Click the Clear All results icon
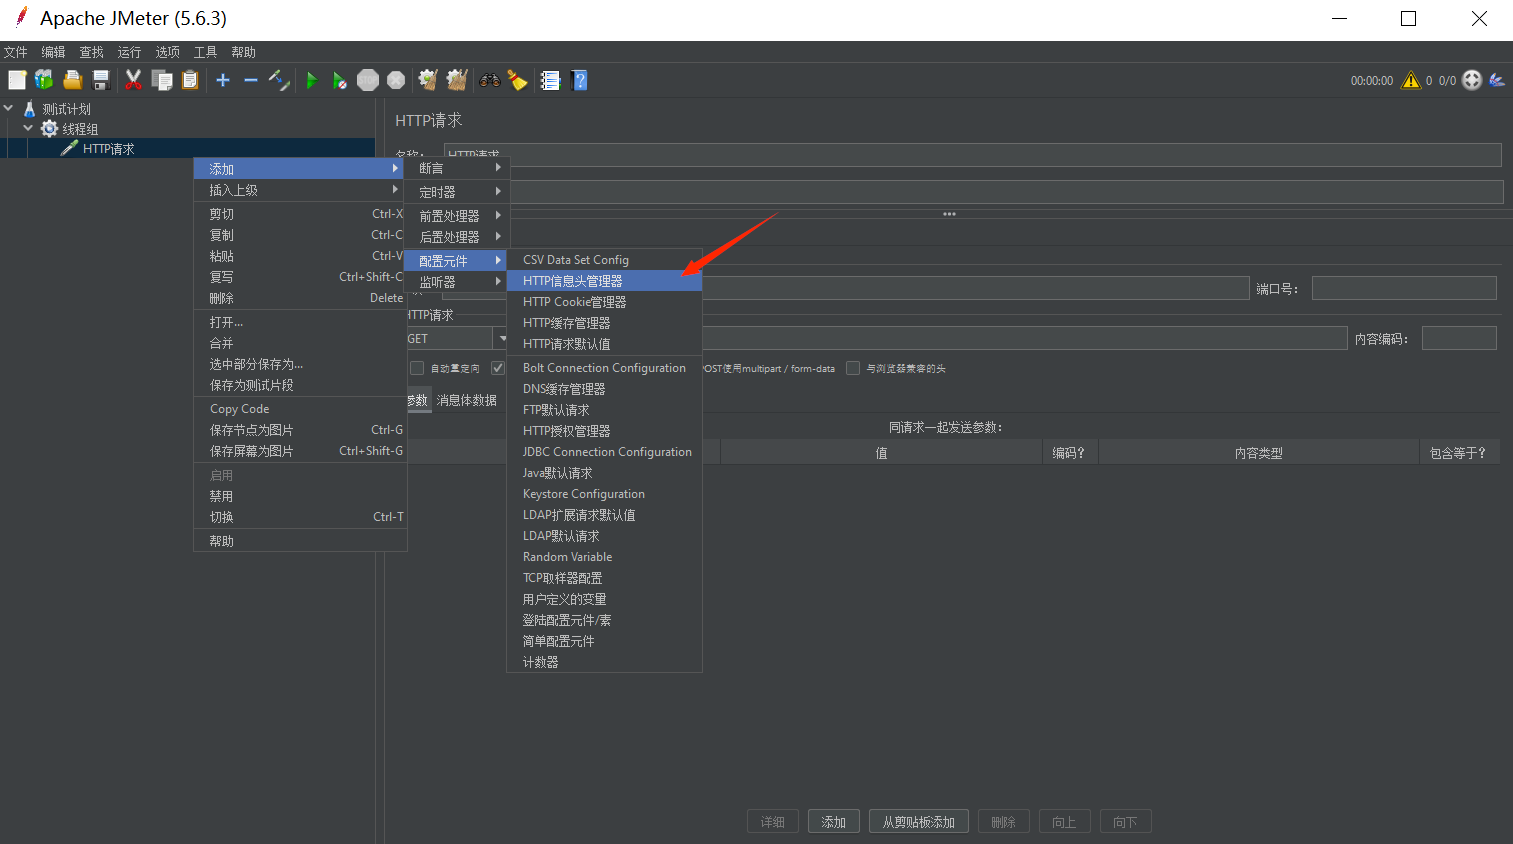This screenshot has width=1513, height=844. (457, 80)
